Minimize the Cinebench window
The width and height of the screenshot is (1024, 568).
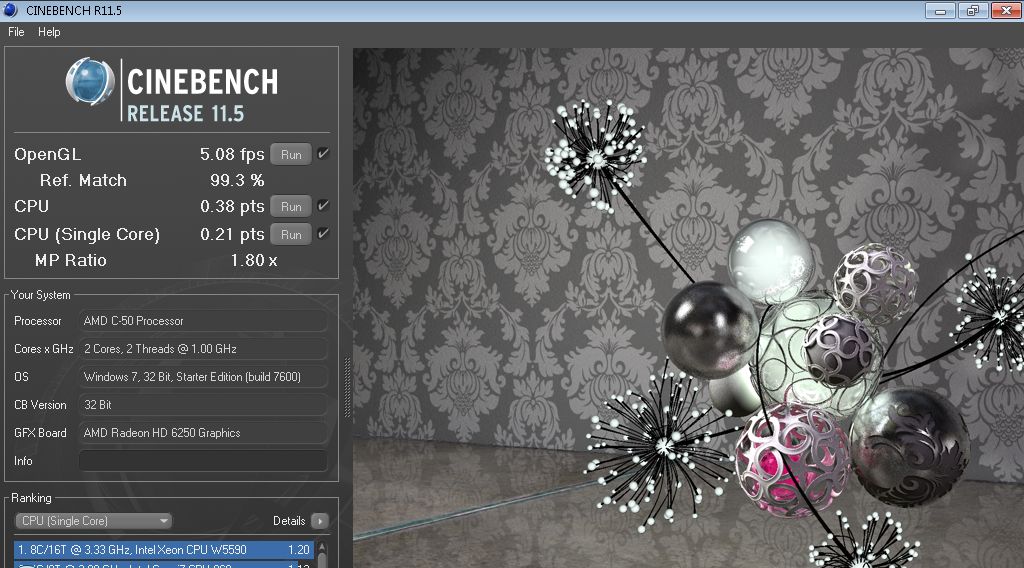point(940,10)
